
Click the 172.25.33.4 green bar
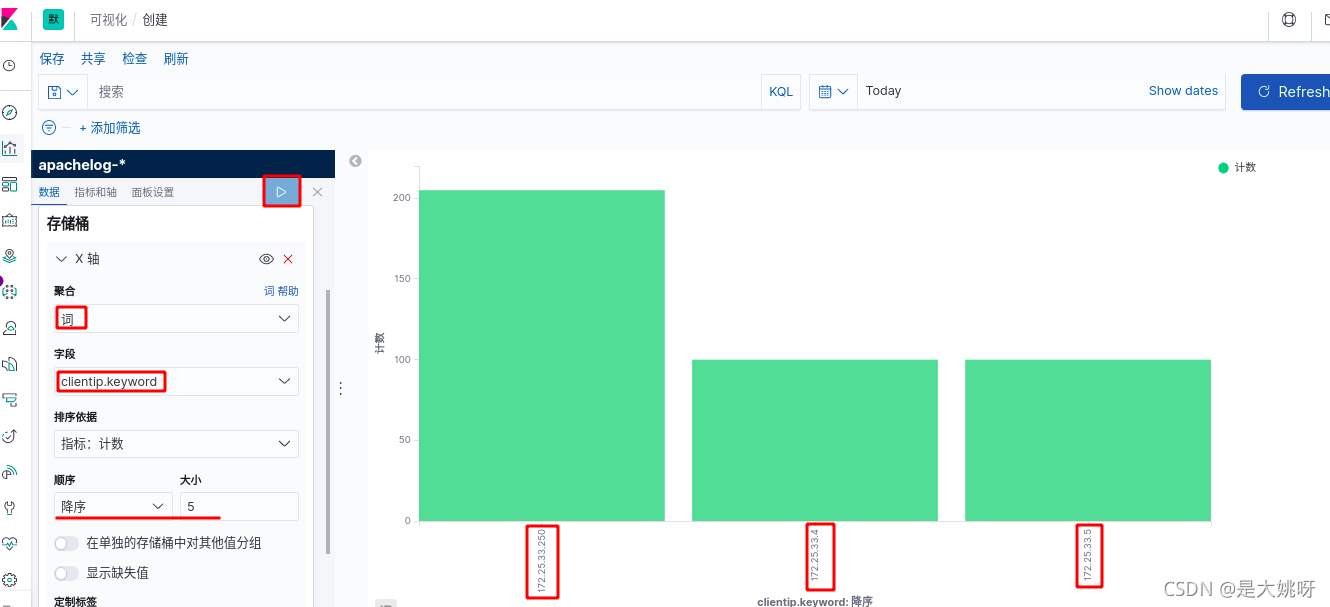click(815, 440)
